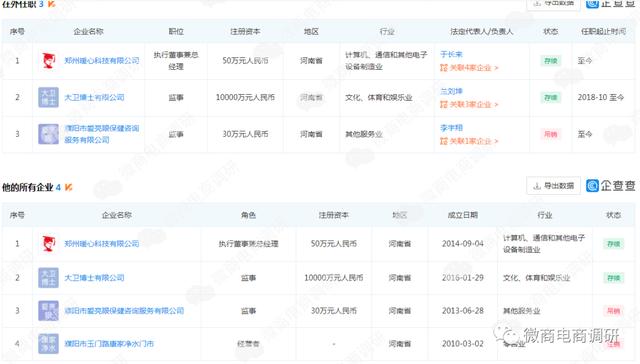Click 2013-06-28 founding date cell
Screen dimensions: 640x364
[462, 311]
